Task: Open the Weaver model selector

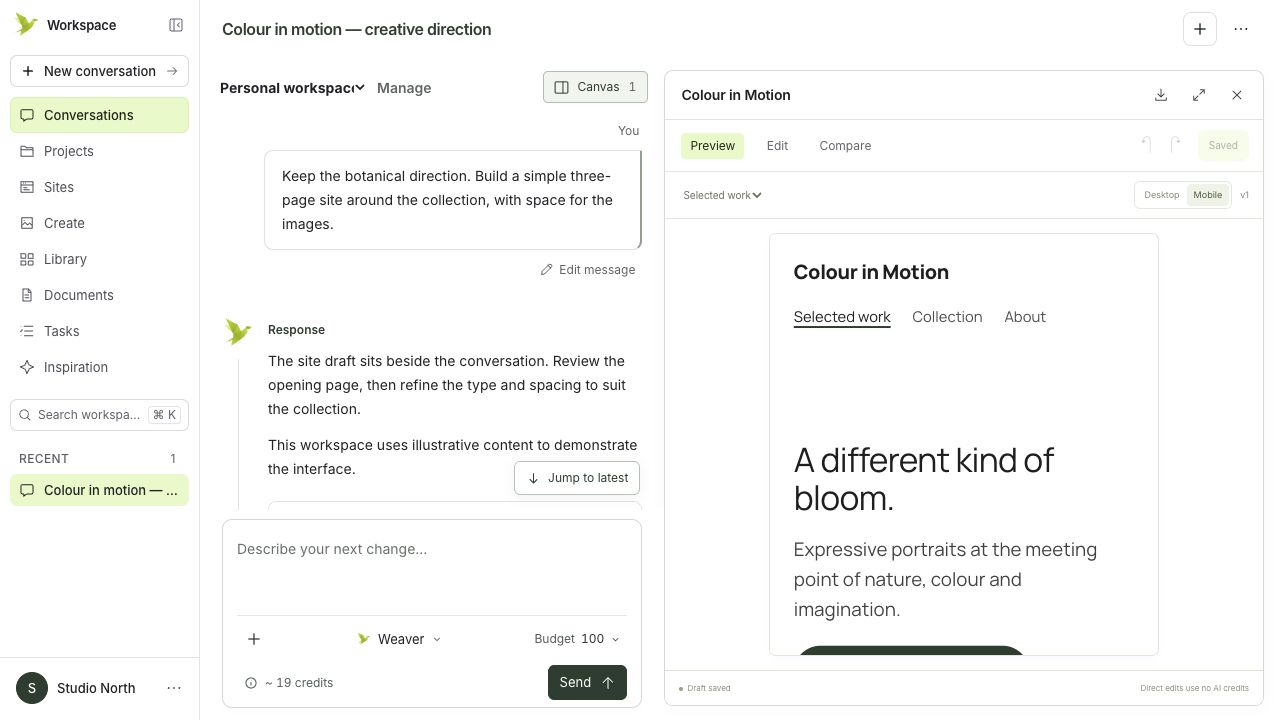Action: click(x=400, y=639)
